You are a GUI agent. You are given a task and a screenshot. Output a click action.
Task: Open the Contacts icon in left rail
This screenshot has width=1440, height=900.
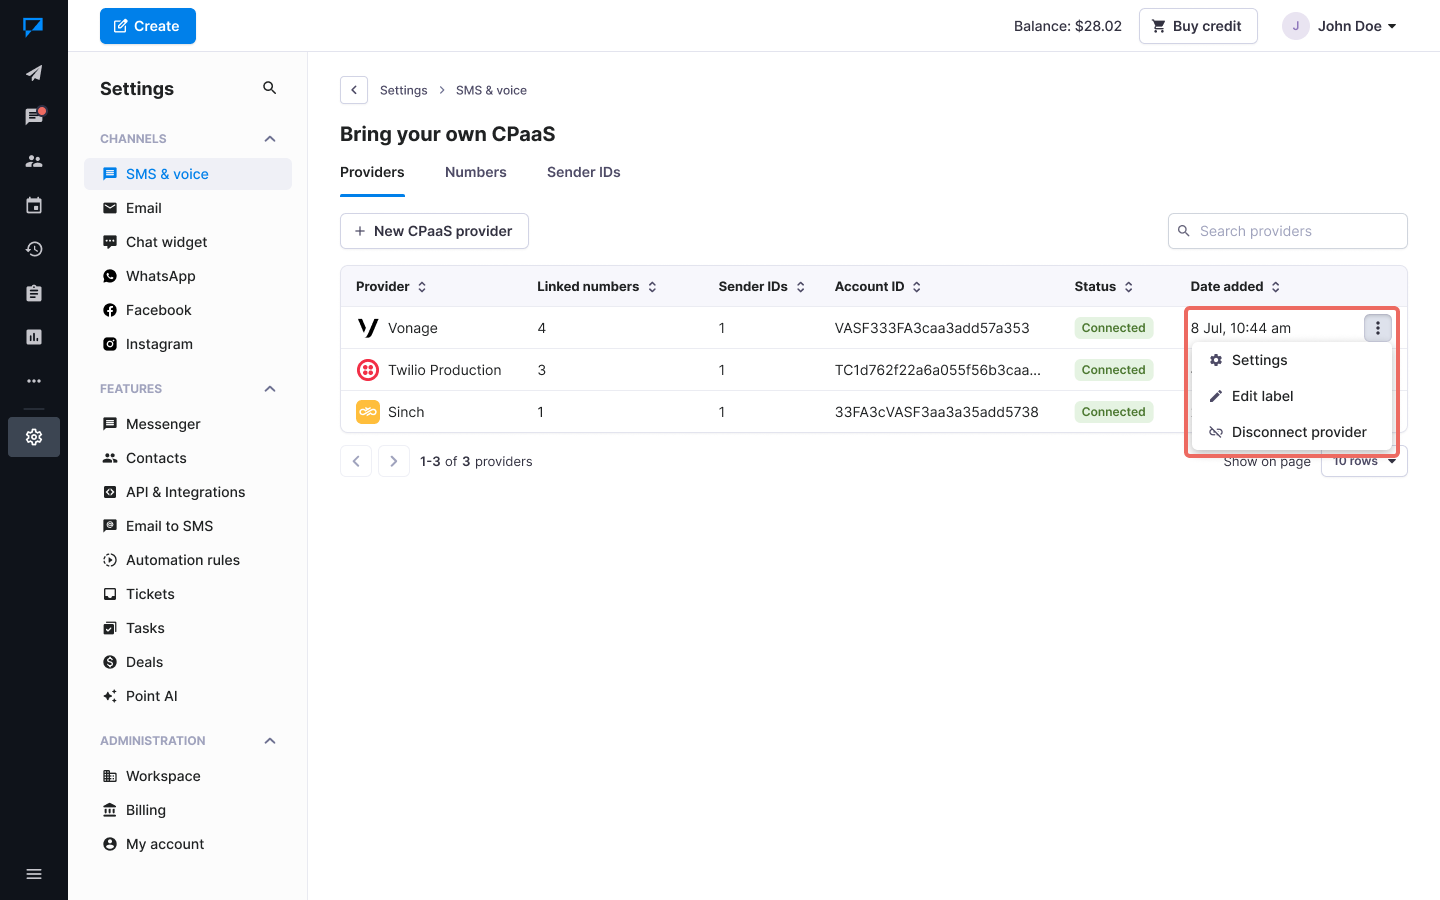coord(34,161)
